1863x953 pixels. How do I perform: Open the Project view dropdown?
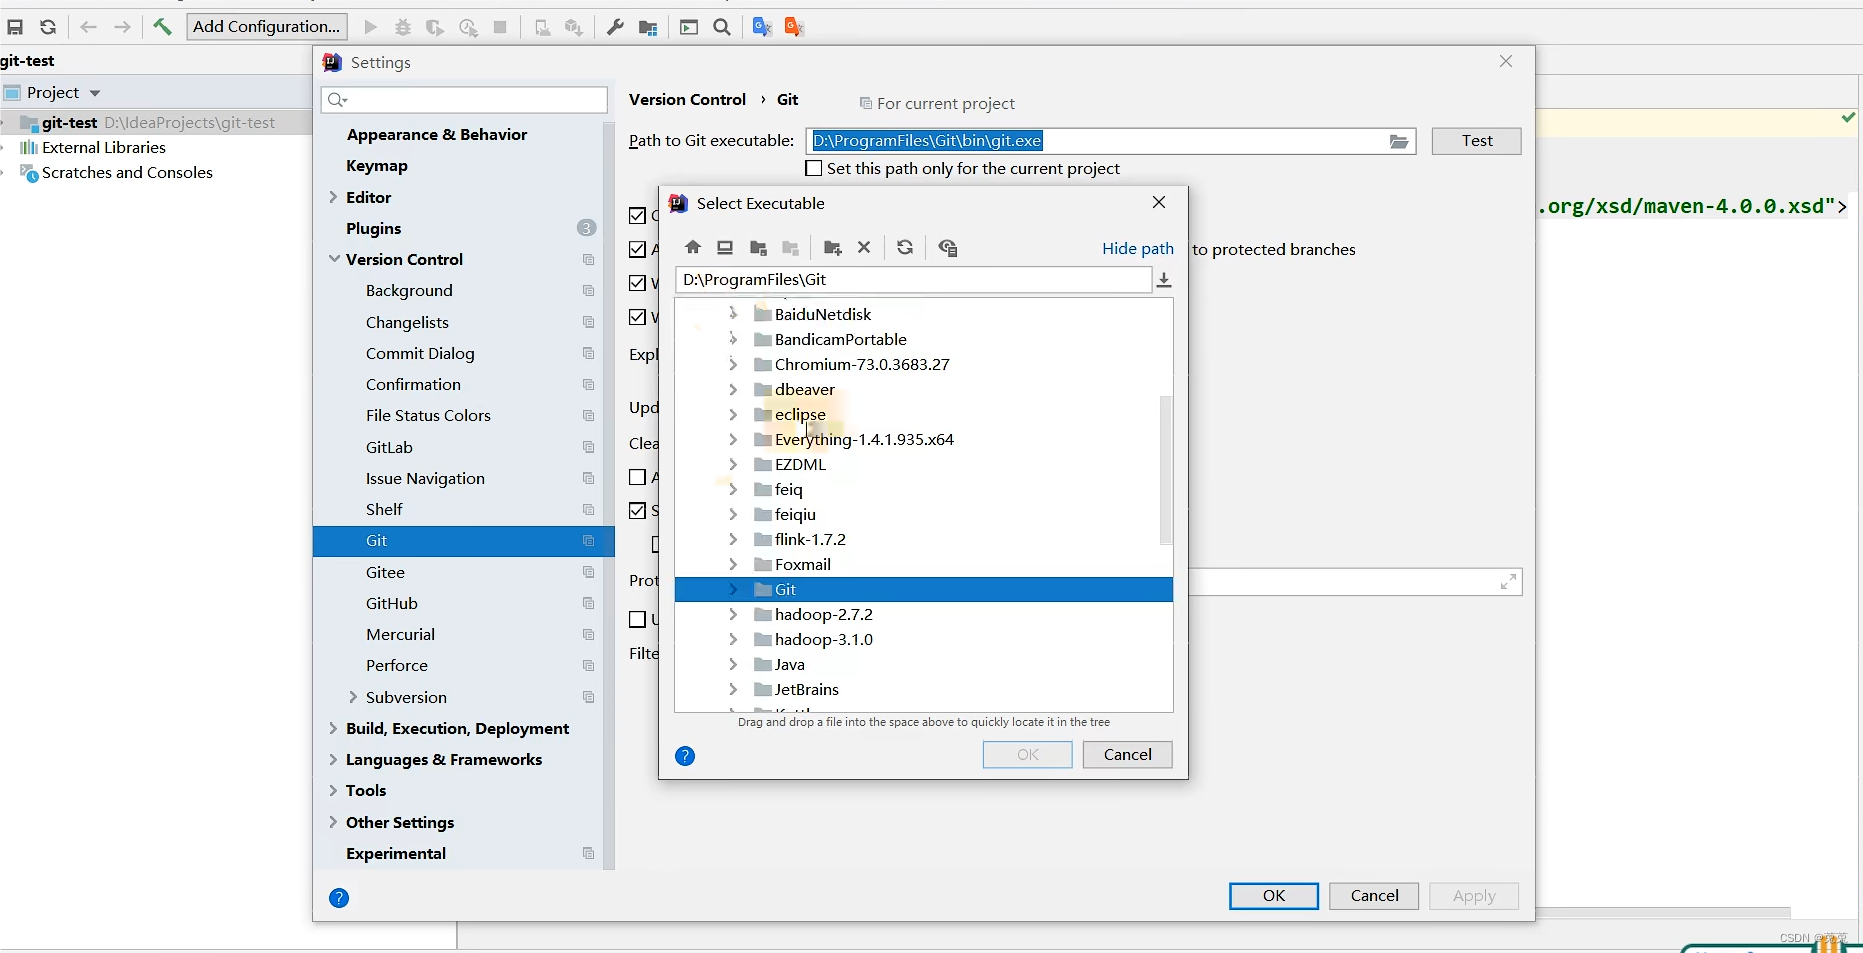[95, 93]
